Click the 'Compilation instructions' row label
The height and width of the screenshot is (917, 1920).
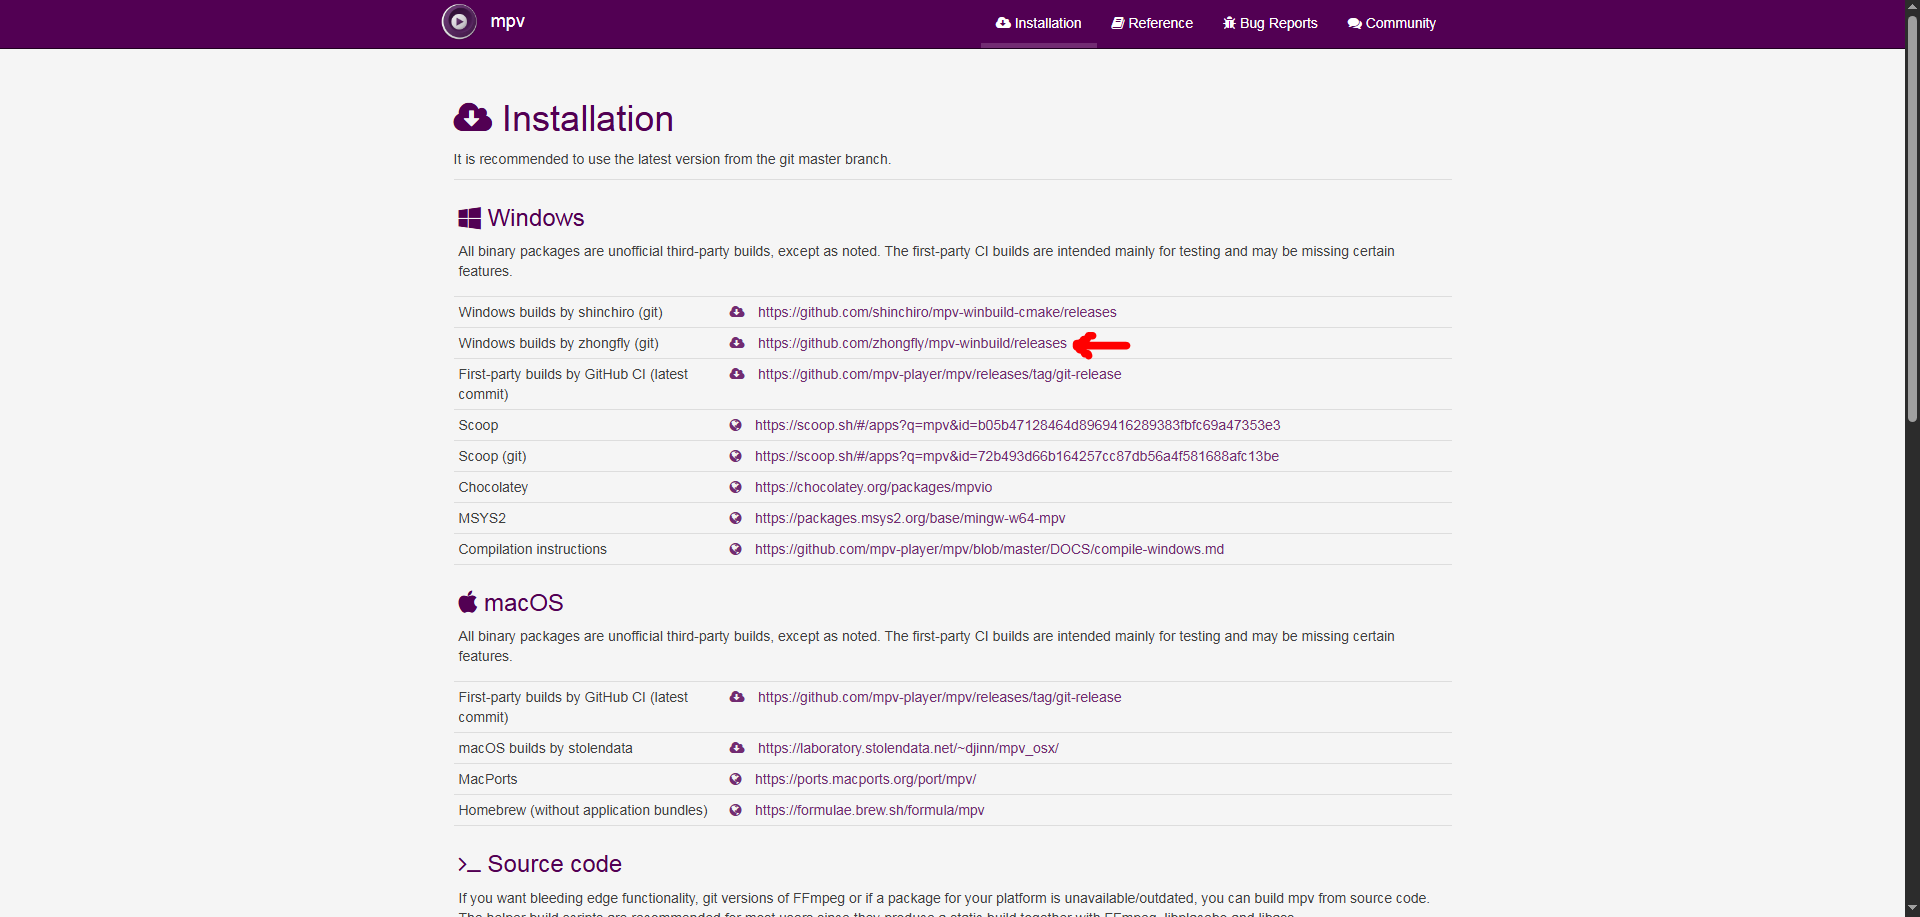click(x=532, y=549)
